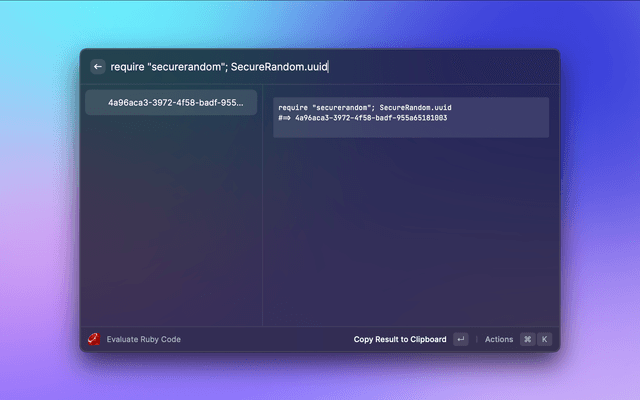Click the code preview block
The width and height of the screenshot is (640, 400).
pos(410,117)
